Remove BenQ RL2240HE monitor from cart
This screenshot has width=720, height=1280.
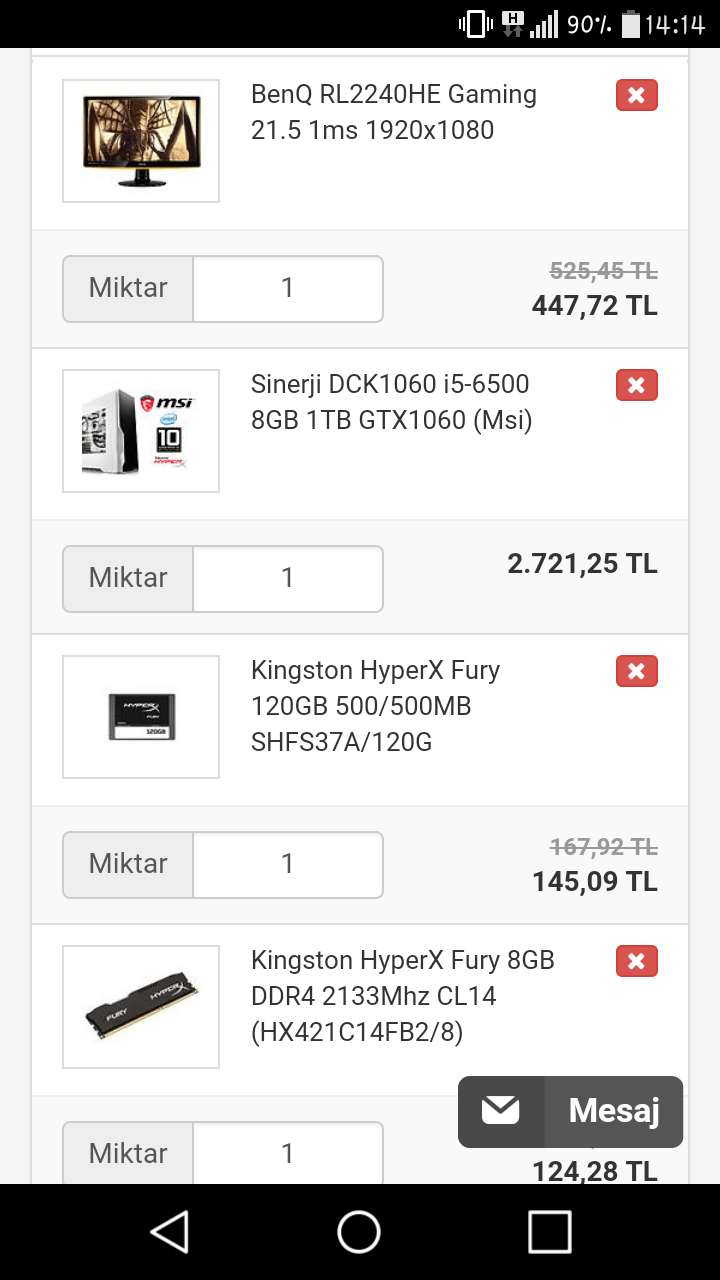[x=636, y=96]
